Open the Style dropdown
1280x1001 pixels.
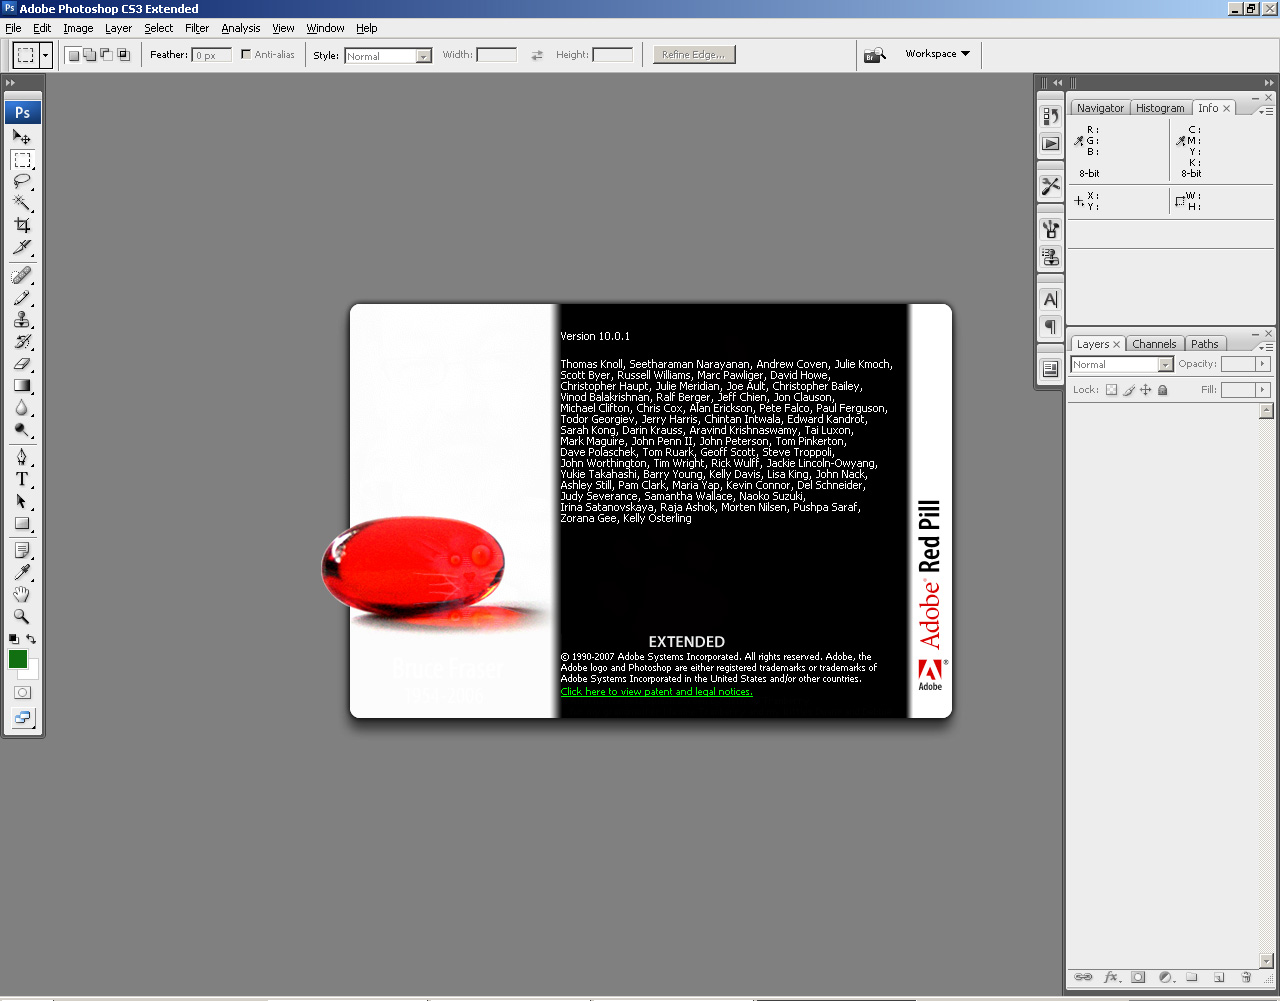(388, 56)
